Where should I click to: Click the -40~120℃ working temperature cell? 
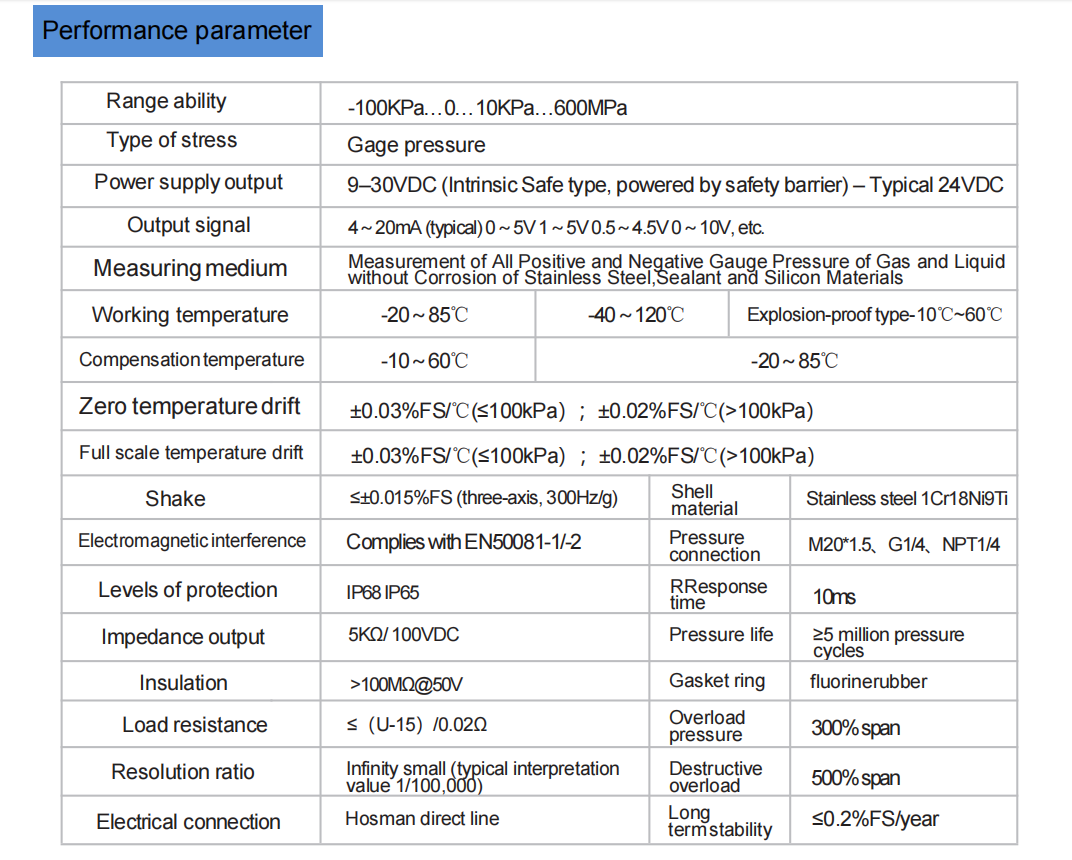coord(636,316)
